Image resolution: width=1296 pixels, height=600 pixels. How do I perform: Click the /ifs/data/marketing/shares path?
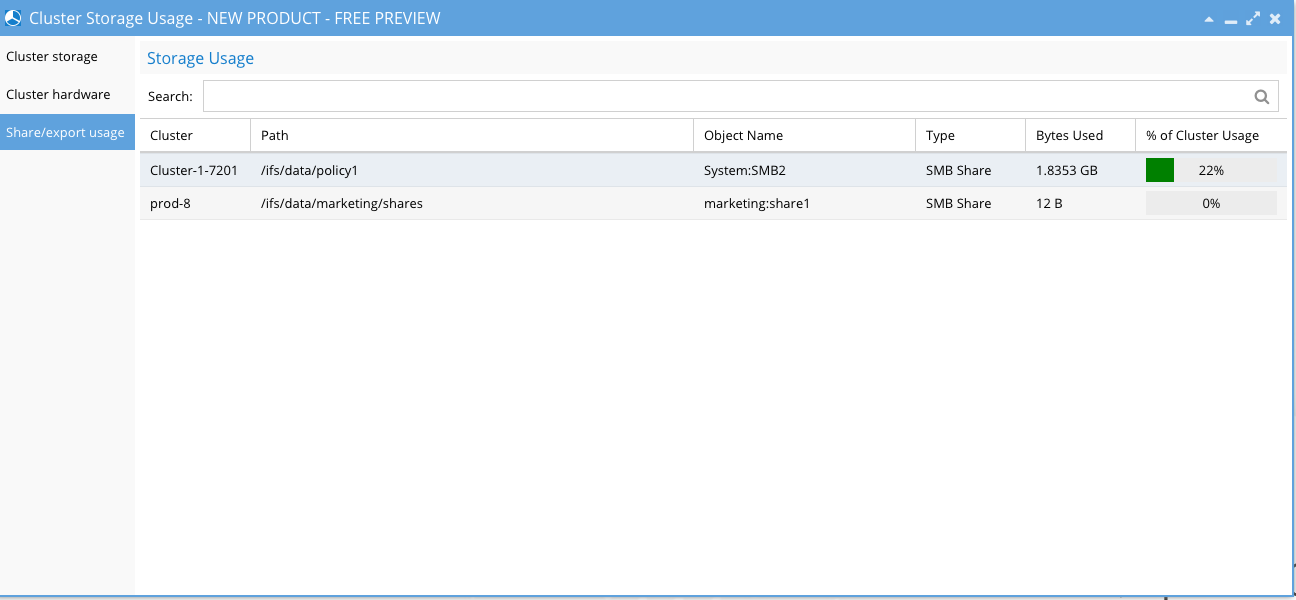342,204
